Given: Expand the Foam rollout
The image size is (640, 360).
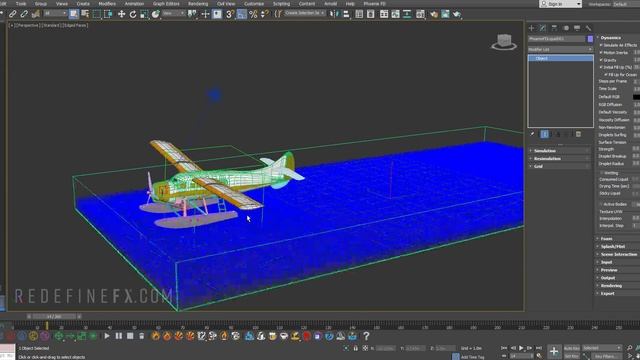Looking at the screenshot, I should (618, 239).
